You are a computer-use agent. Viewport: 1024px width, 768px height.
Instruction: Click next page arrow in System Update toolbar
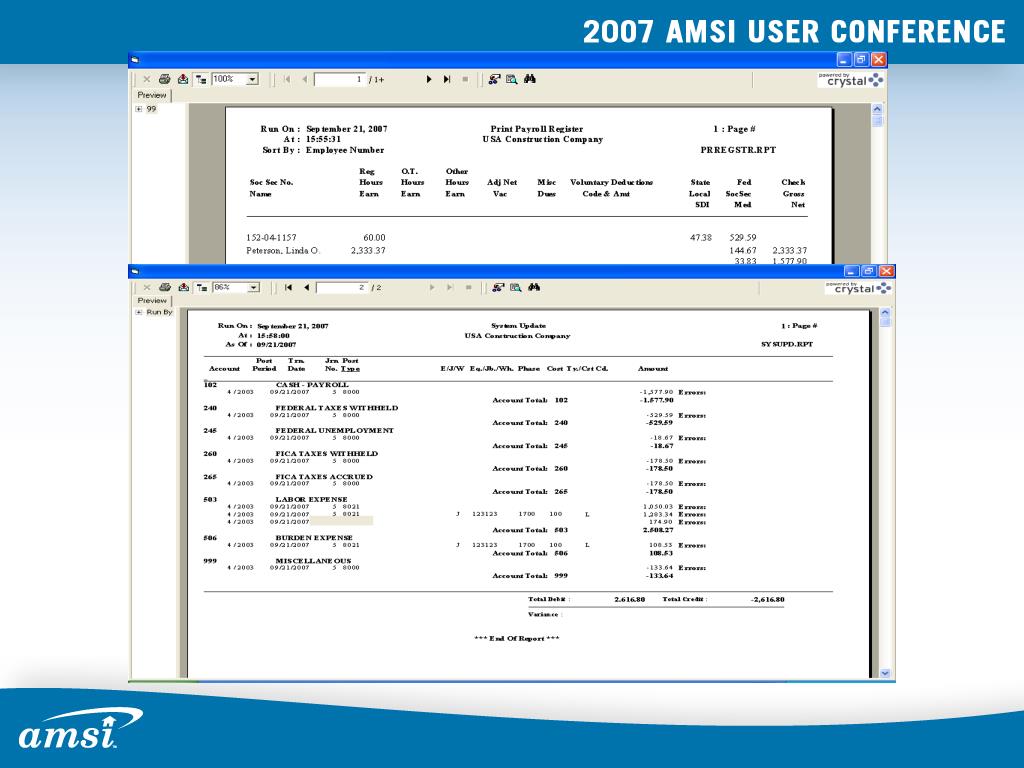(432, 287)
